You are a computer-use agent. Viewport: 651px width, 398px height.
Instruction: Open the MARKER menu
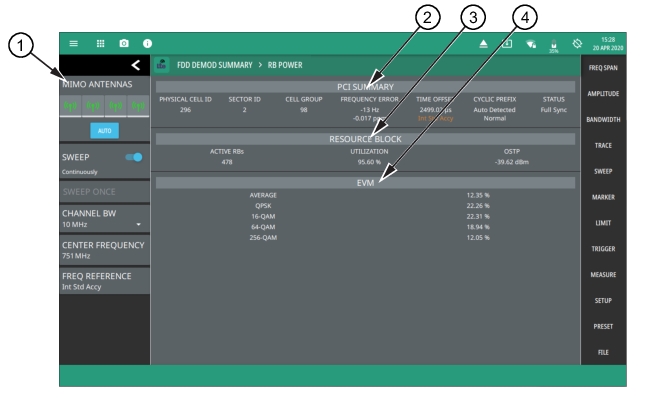pyautogui.click(x=603, y=197)
